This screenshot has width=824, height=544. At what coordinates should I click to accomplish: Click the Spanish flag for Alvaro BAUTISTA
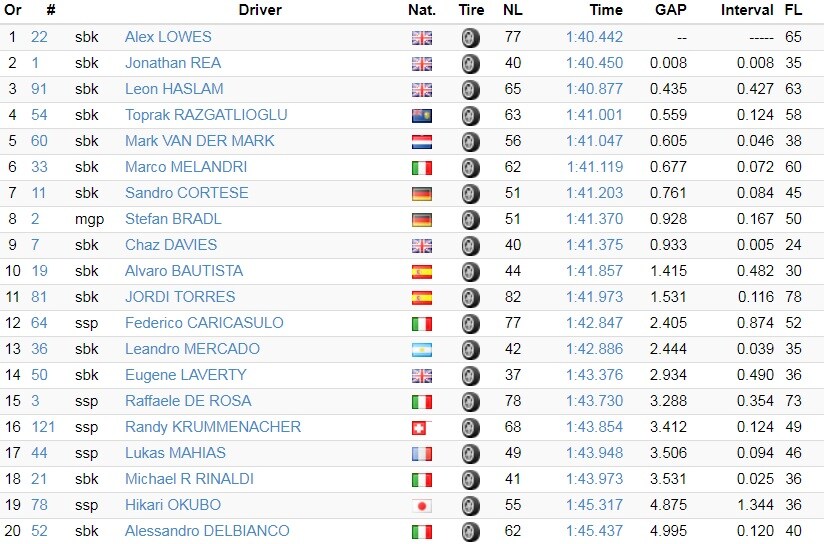[421, 272]
